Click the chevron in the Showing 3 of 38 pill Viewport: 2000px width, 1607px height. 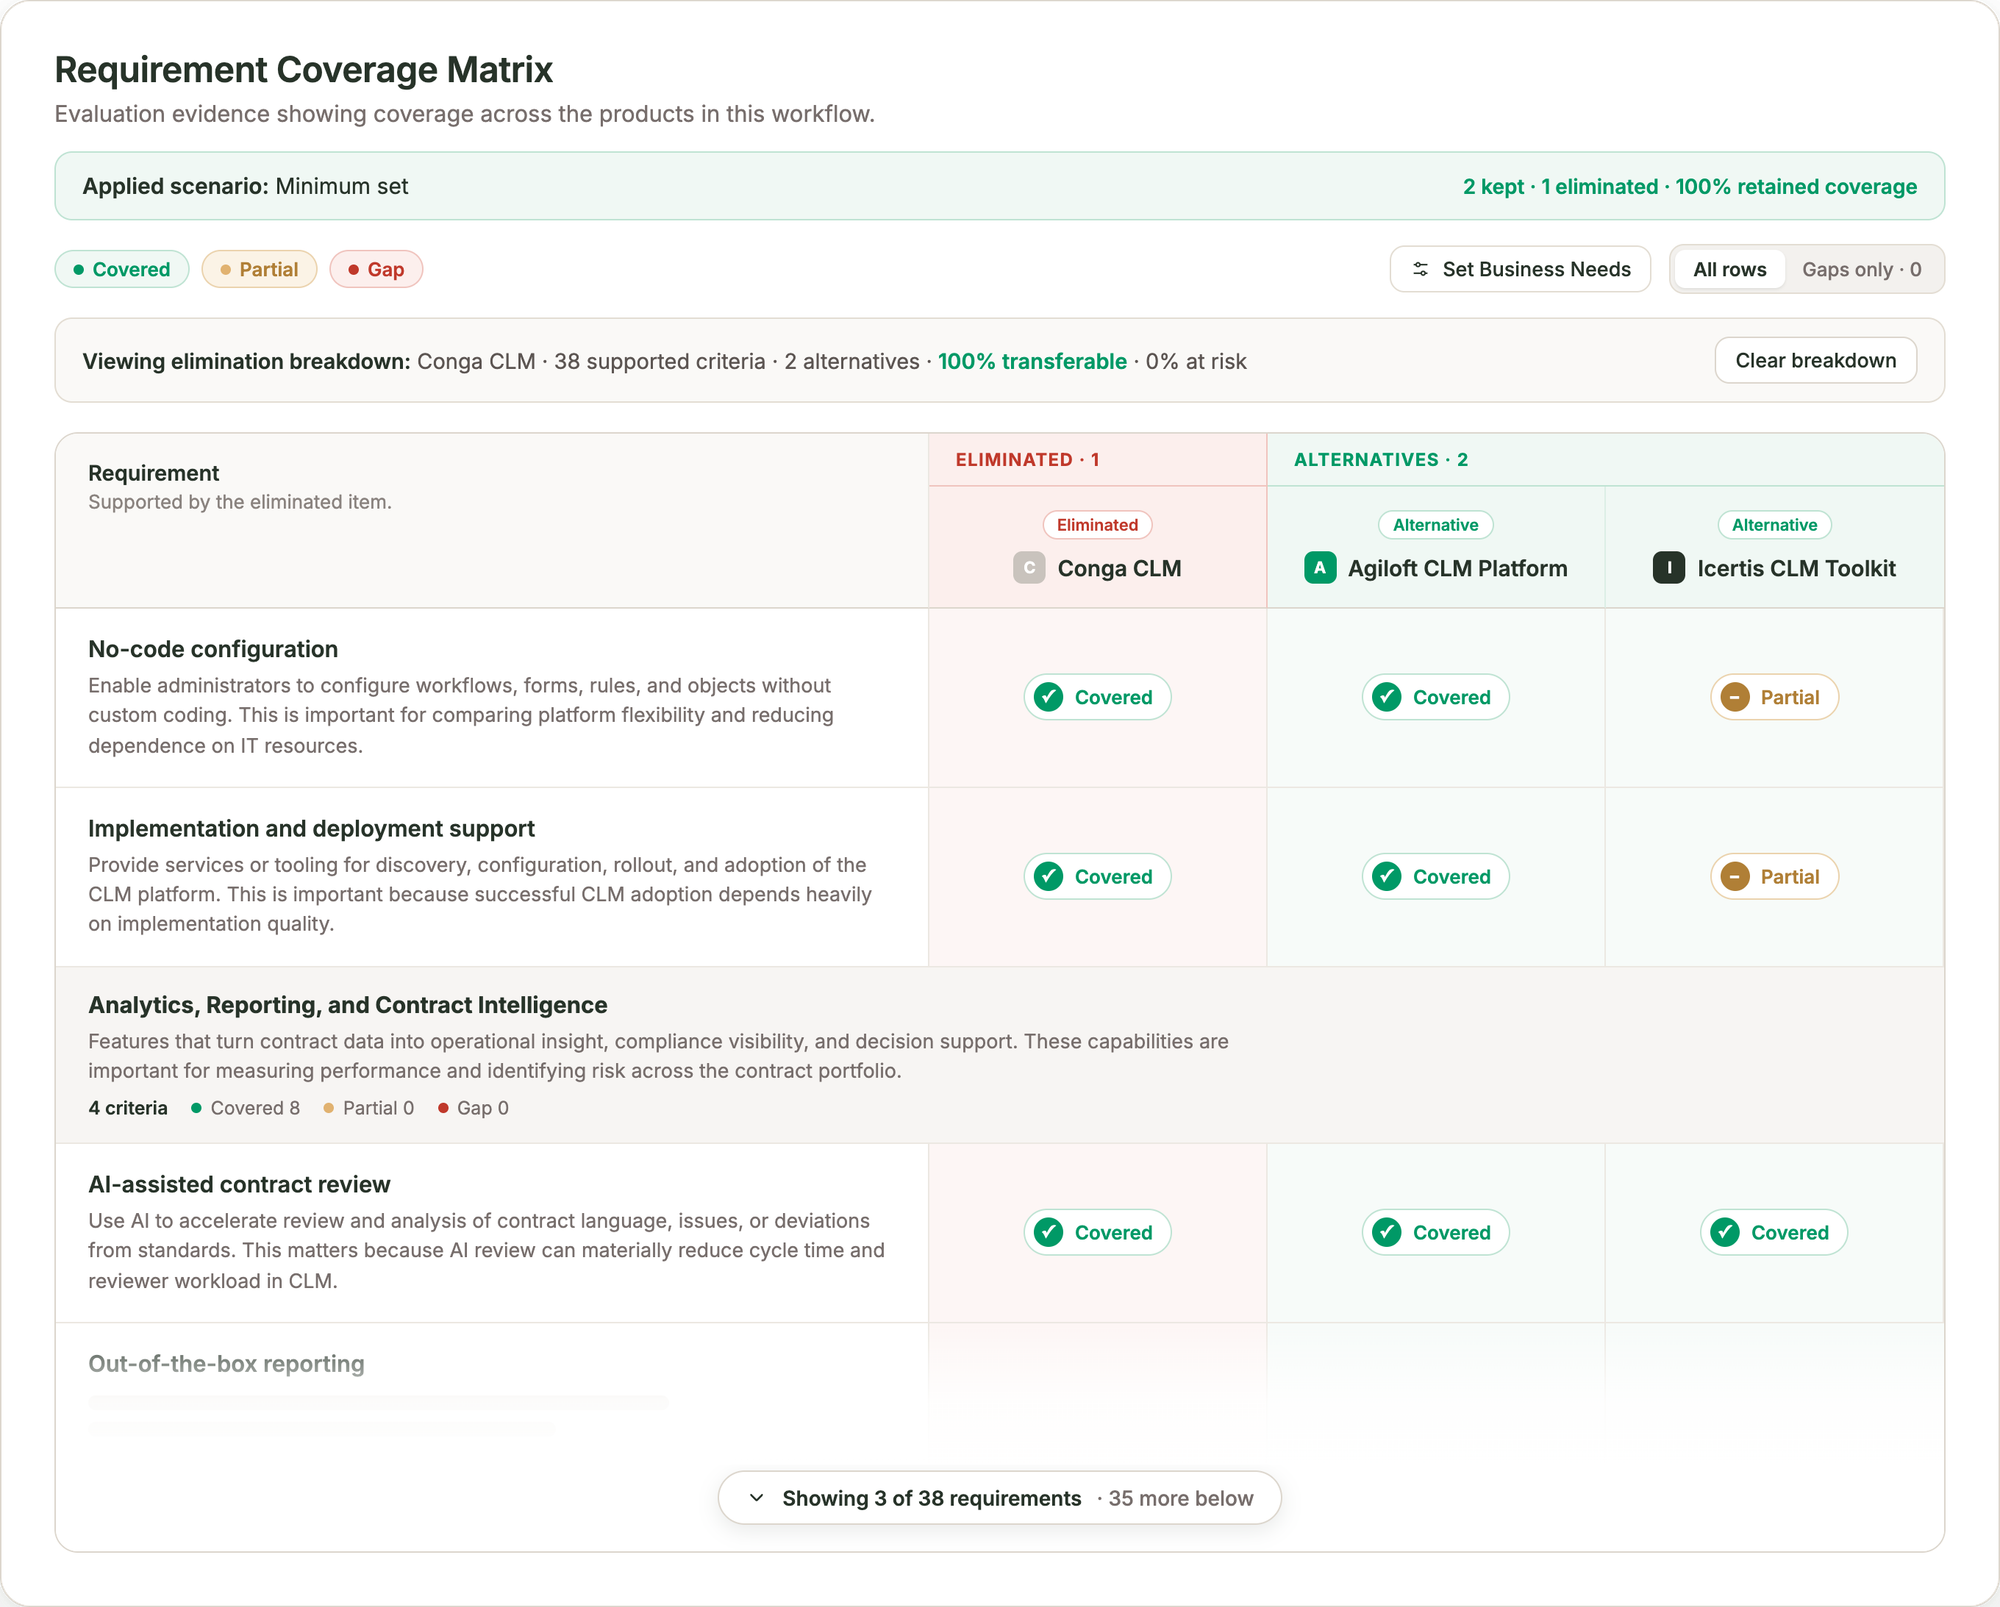pos(757,1498)
